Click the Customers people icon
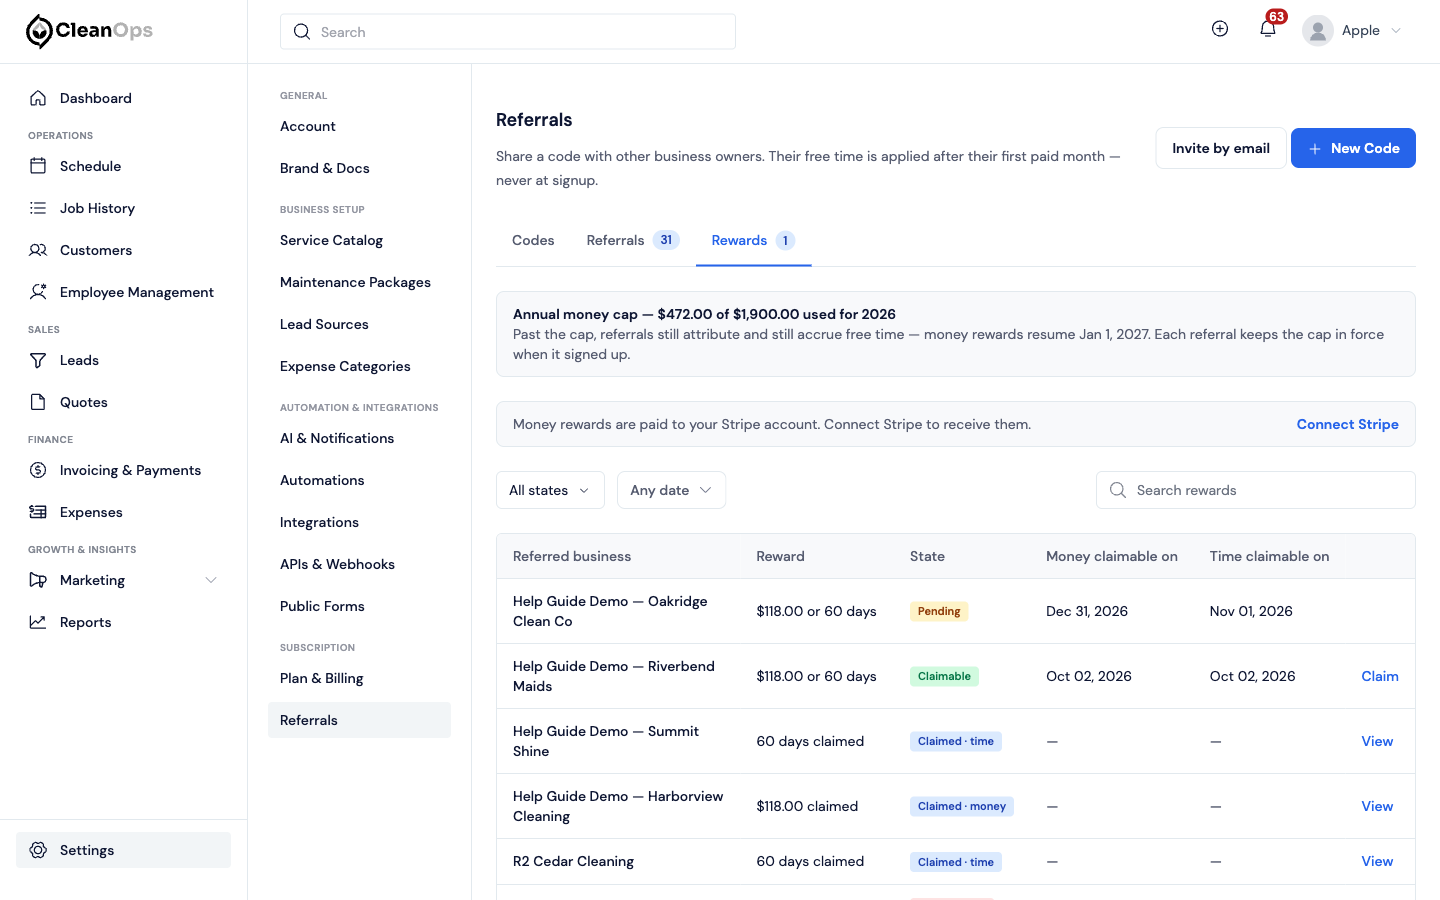Screen dimensions: 1440x900 pyautogui.click(x=38, y=250)
